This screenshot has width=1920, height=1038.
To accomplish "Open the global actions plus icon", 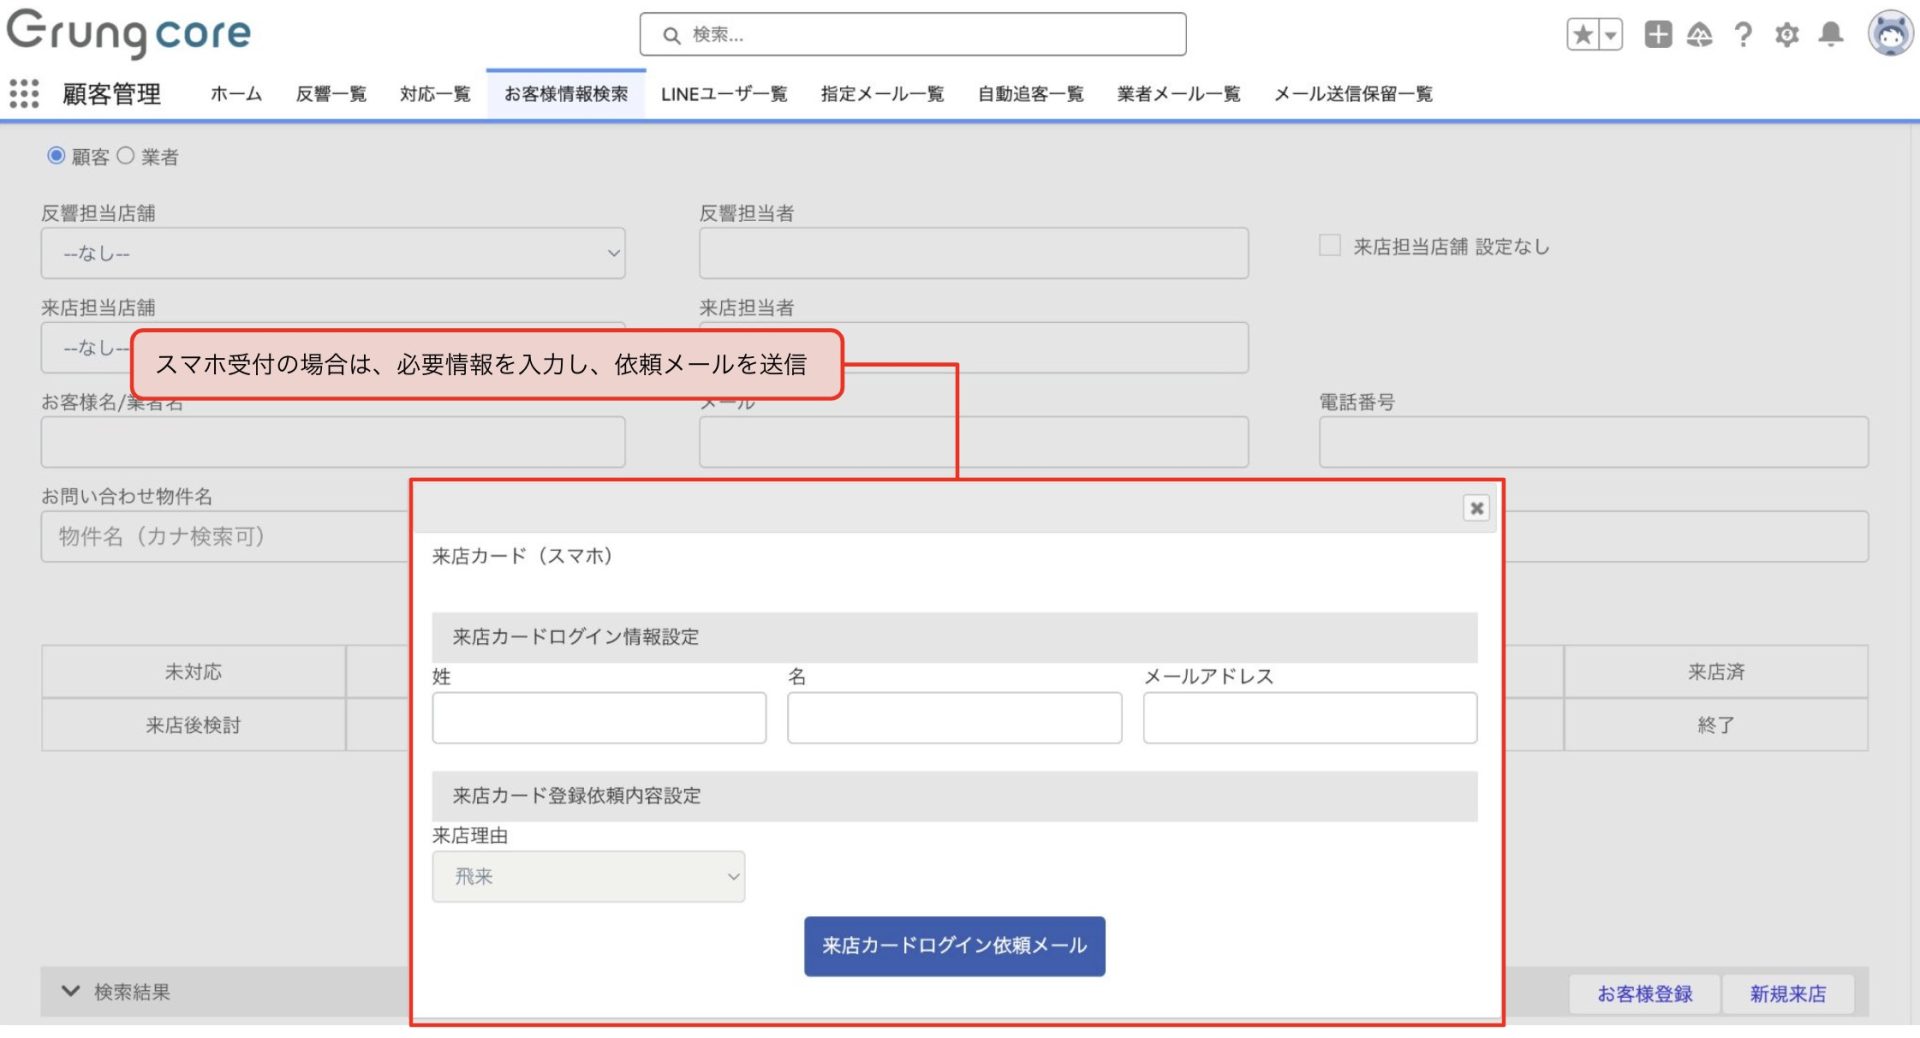I will [x=1657, y=35].
